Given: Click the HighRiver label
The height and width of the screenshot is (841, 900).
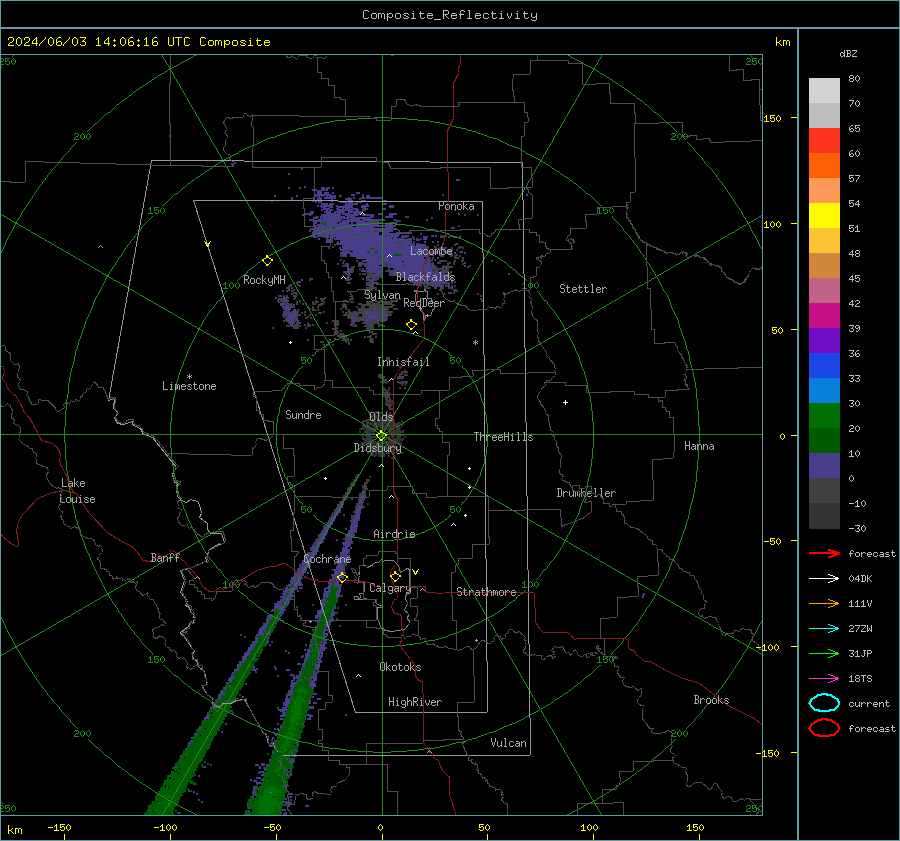Looking at the screenshot, I should pyautogui.click(x=415, y=702).
